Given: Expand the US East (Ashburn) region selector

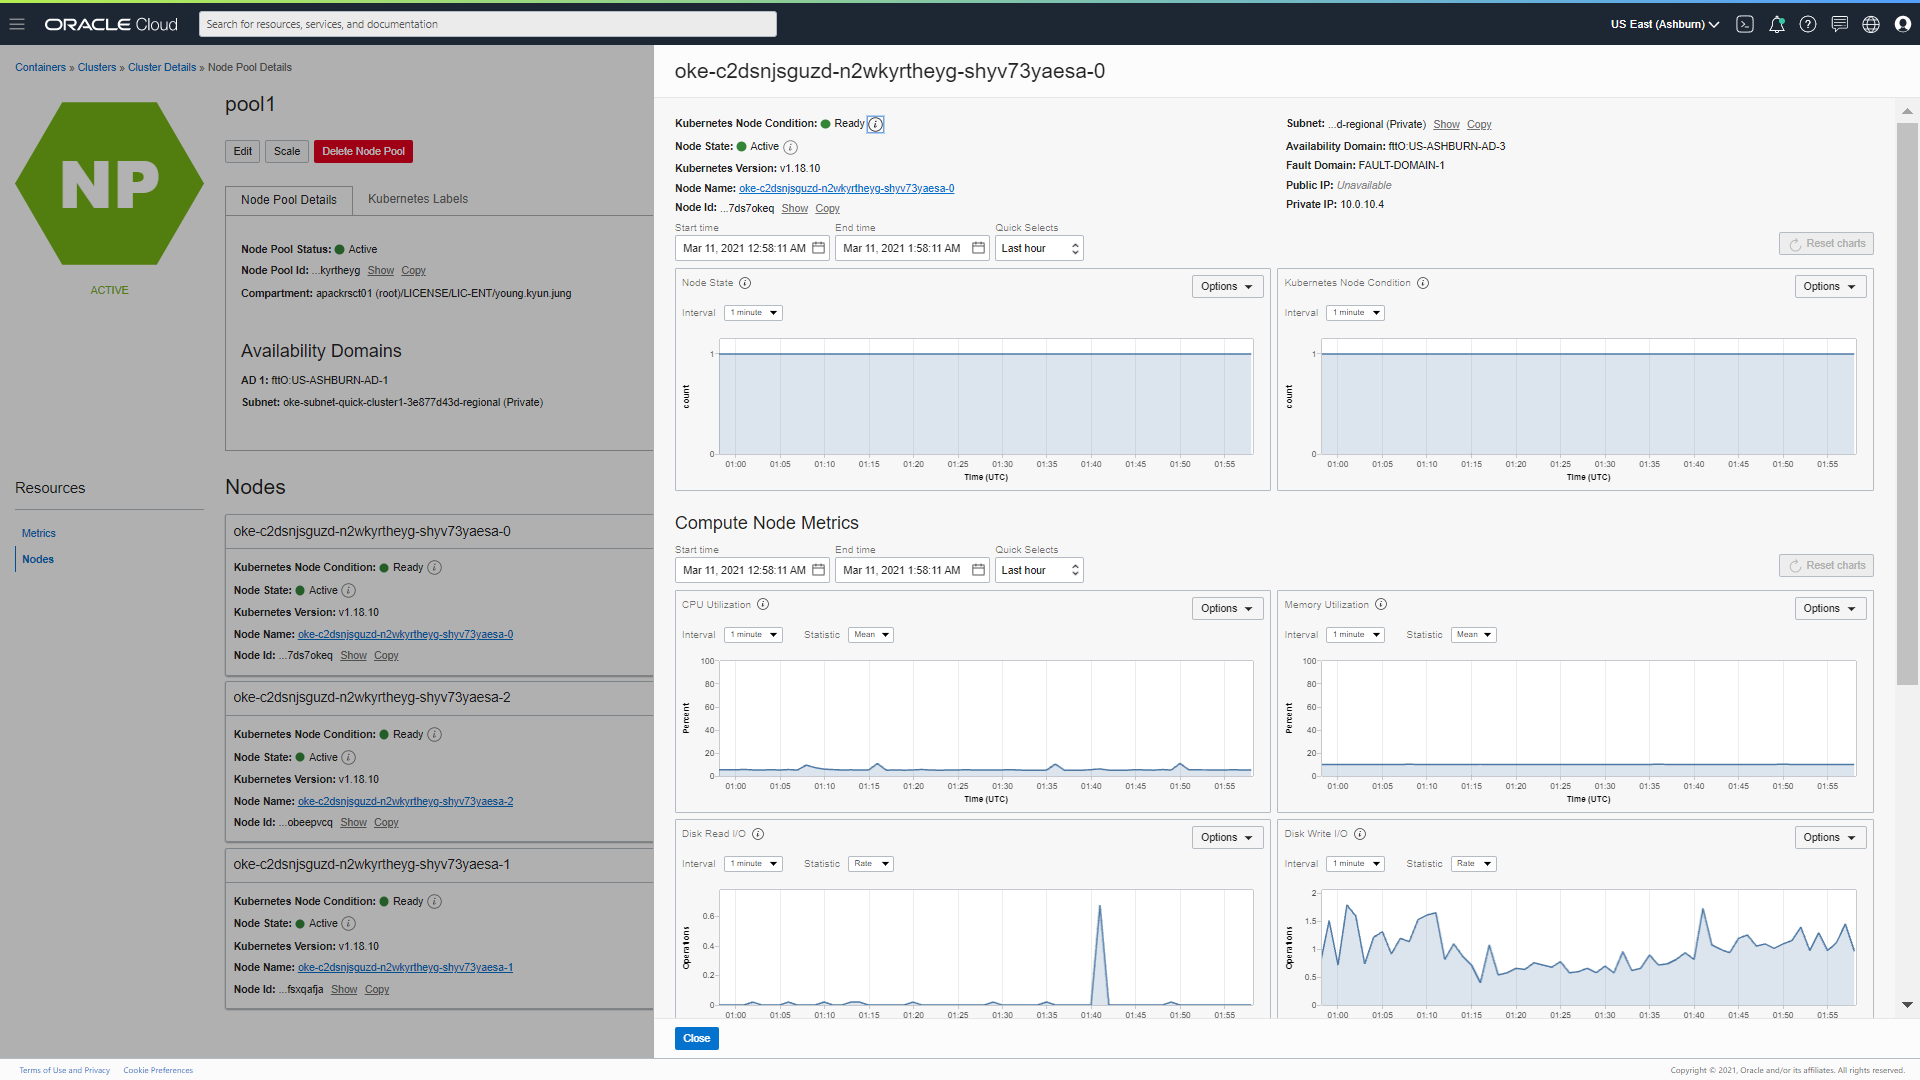Looking at the screenshot, I should [1664, 24].
